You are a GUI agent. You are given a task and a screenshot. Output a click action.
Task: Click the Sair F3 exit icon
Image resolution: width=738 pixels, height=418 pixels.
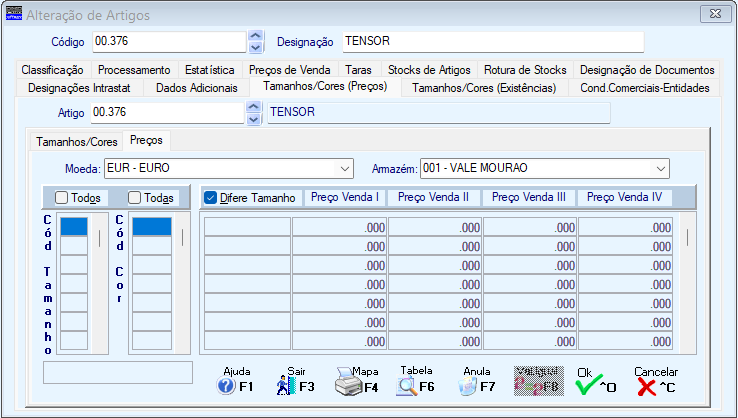point(283,385)
